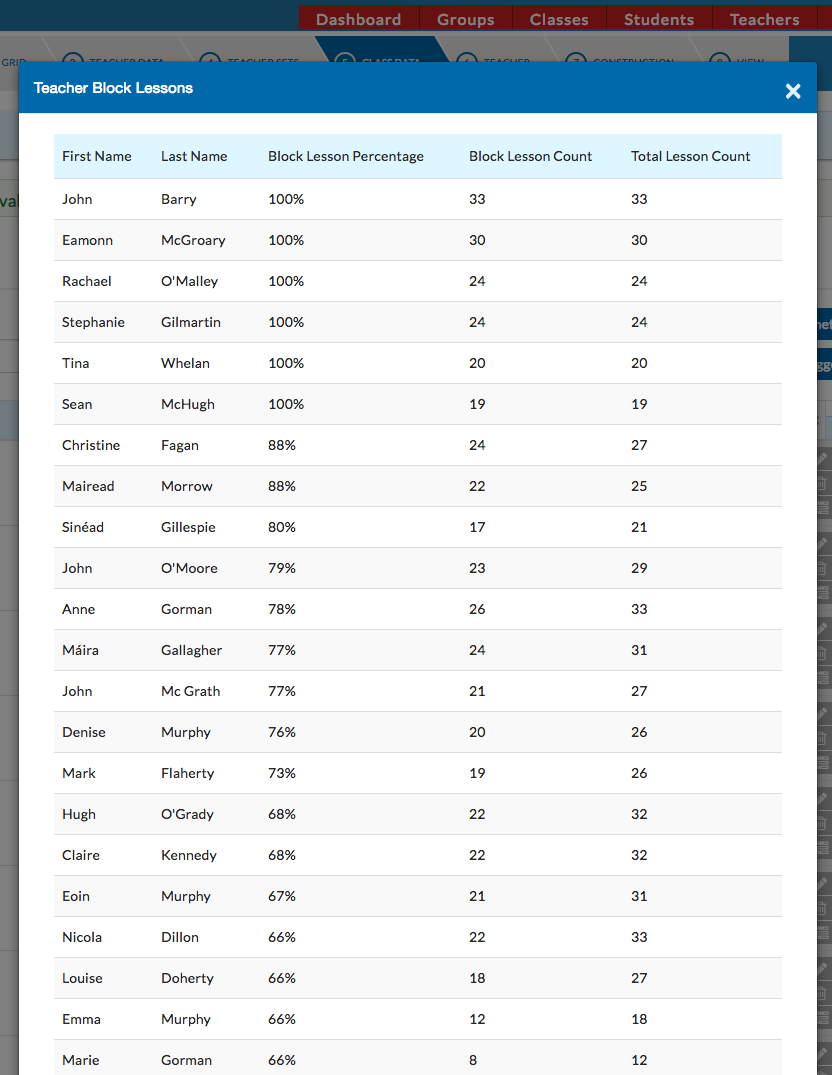
Task: Select John Barry's row in the table
Action: tap(400, 199)
